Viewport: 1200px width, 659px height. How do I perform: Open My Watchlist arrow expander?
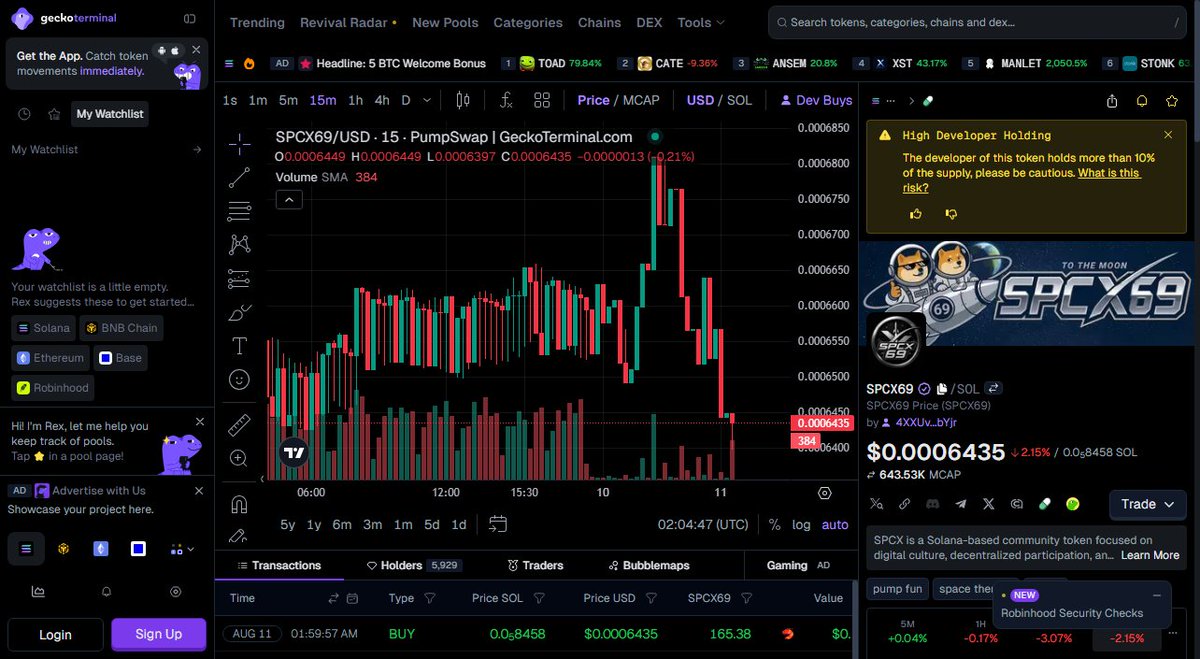[197, 149]
